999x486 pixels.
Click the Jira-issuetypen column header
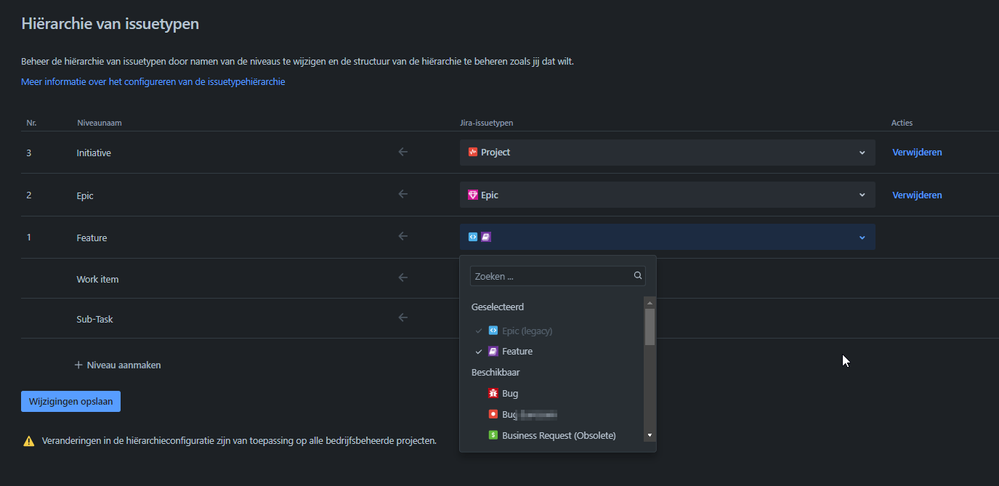click(487, 122)
